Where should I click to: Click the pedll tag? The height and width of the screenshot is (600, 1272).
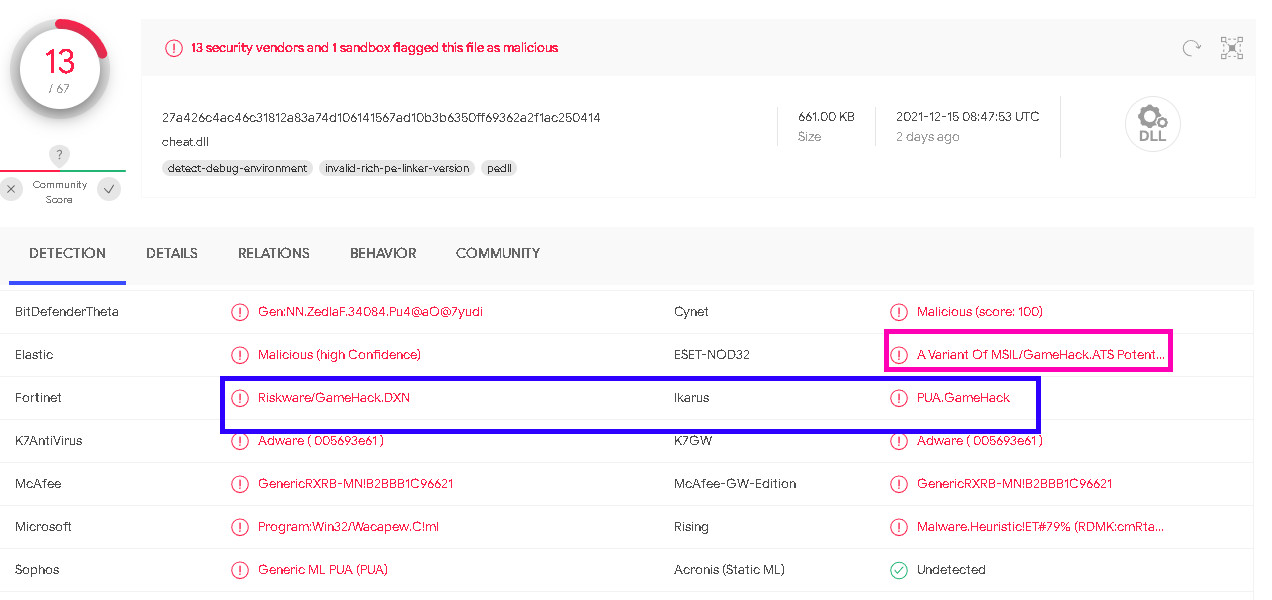click(x=499, y=168)
